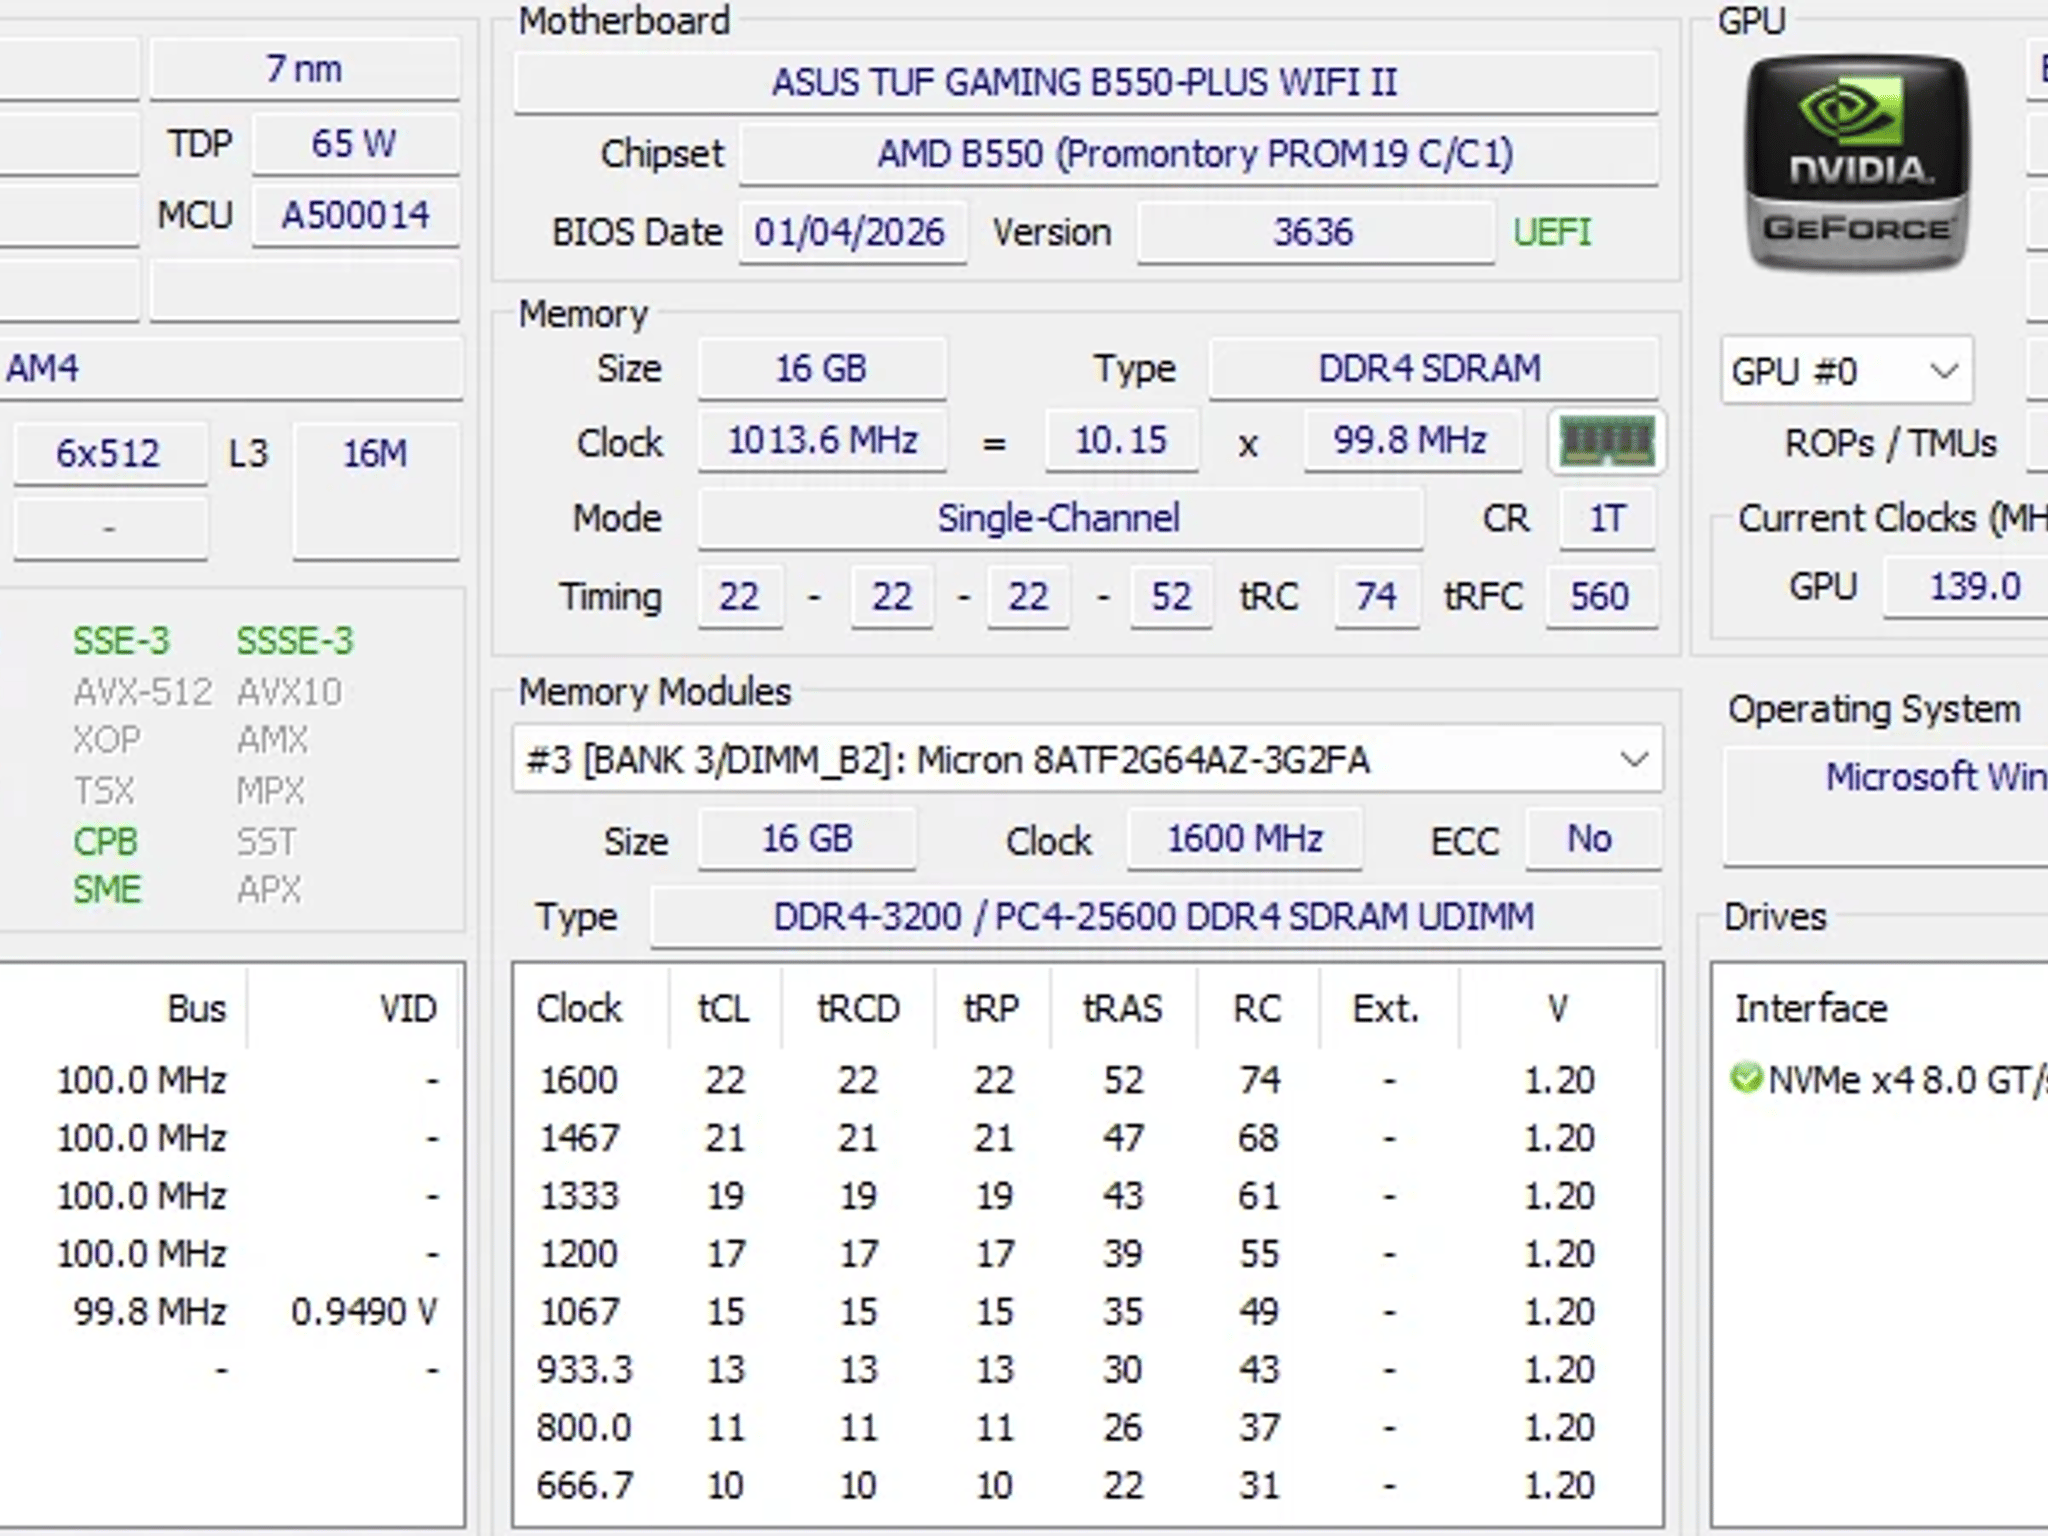Select the 6x512 cache value
Viewport: 2048px width, 1536px height.
coord(109,453)
